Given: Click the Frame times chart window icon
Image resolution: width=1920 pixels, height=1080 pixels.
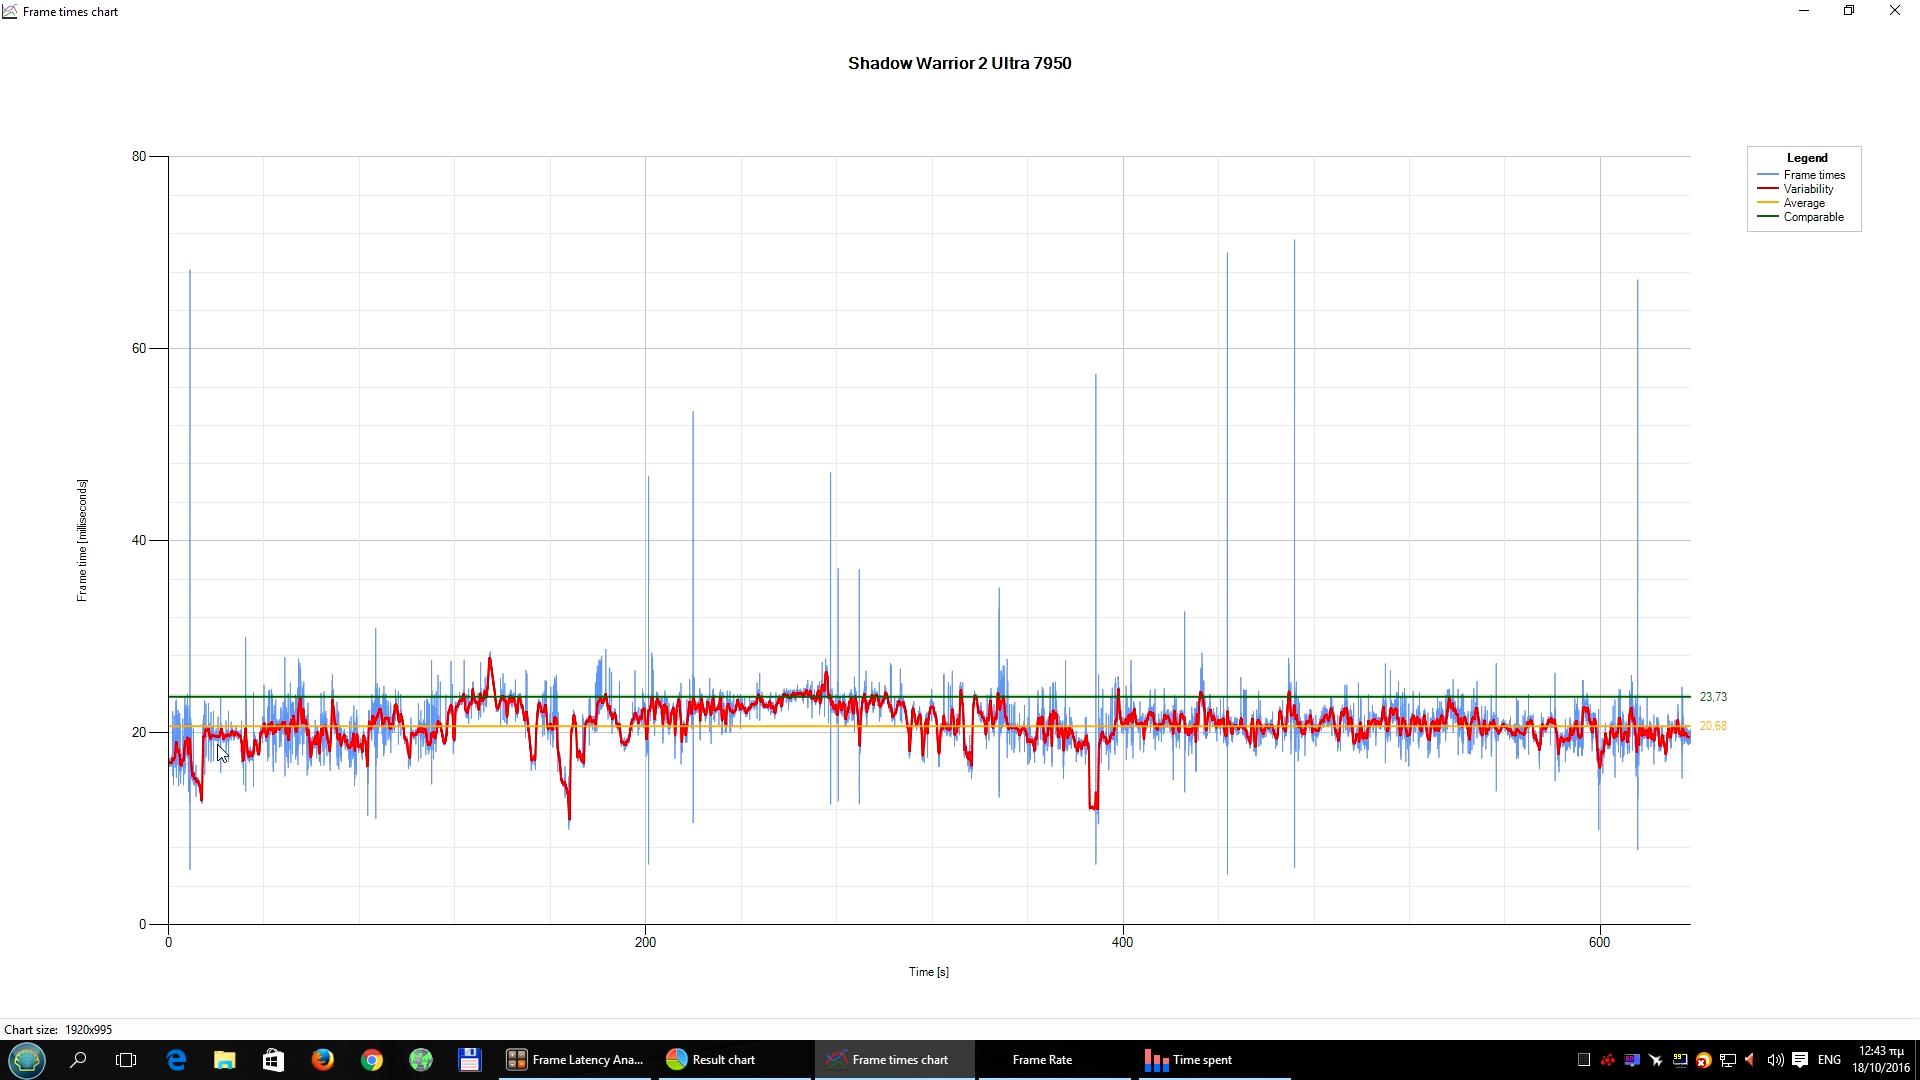Looking at the screenshot, I should pyautogui.click(x=10, y=12).
